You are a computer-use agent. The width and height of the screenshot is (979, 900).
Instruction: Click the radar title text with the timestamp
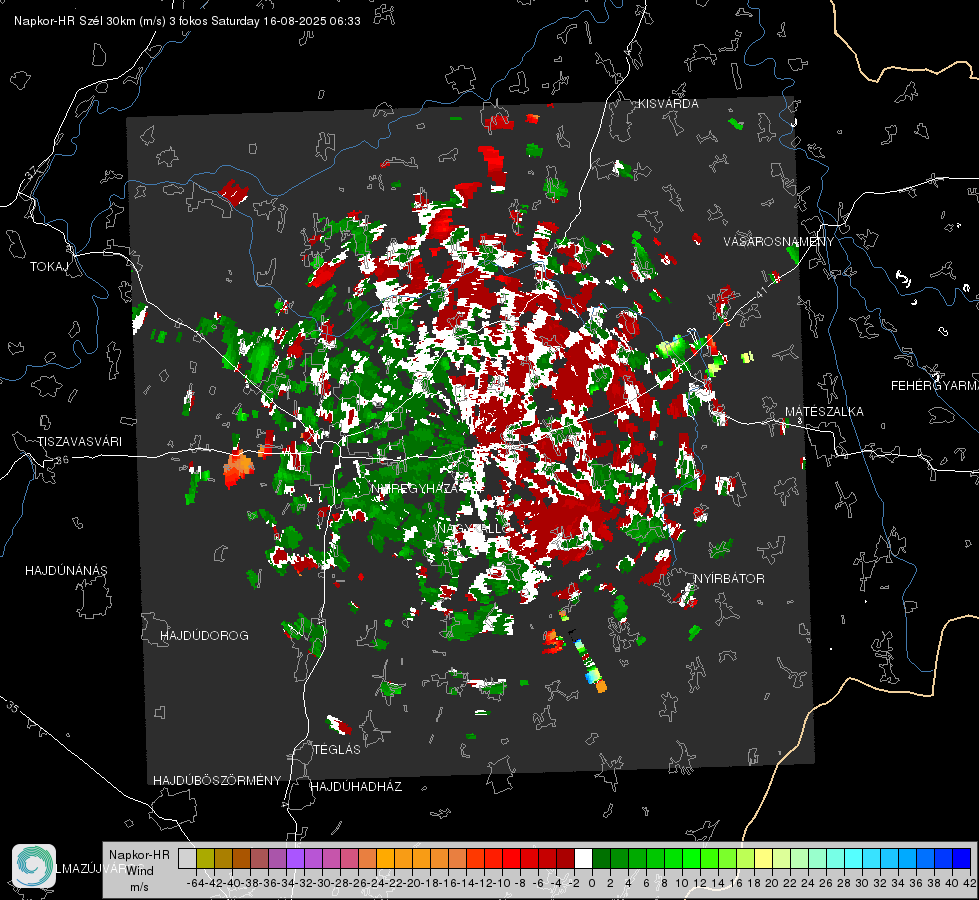pyautogui.click(x=187, y=21)
